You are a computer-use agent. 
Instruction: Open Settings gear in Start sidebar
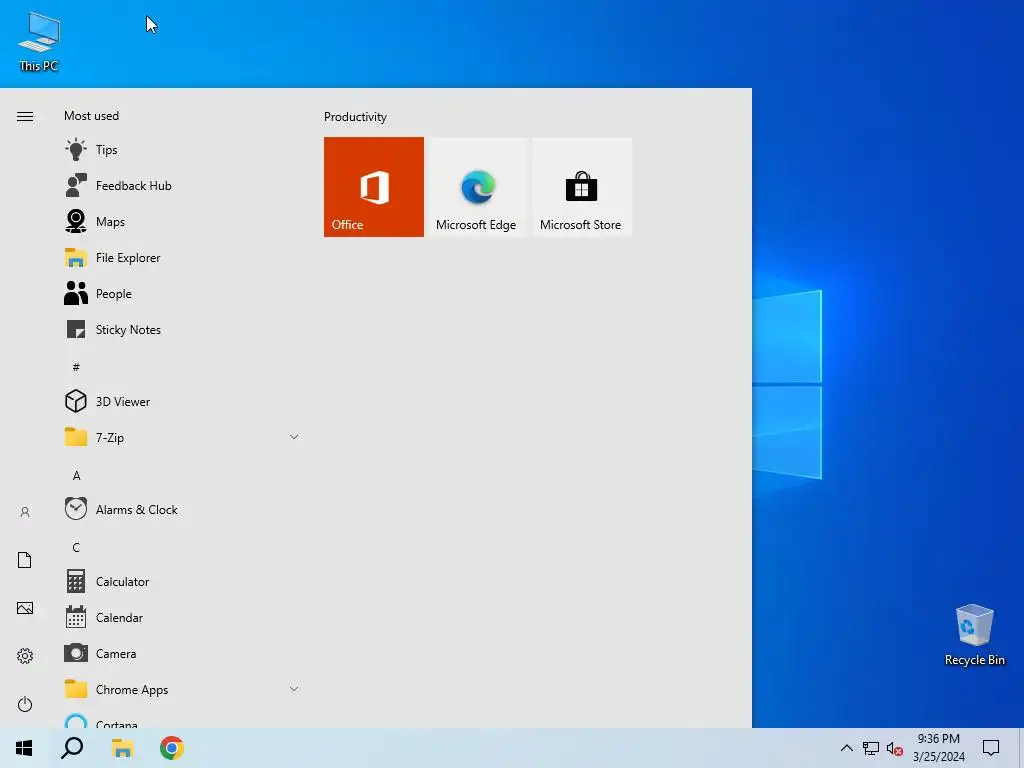[x=25, y=656]
